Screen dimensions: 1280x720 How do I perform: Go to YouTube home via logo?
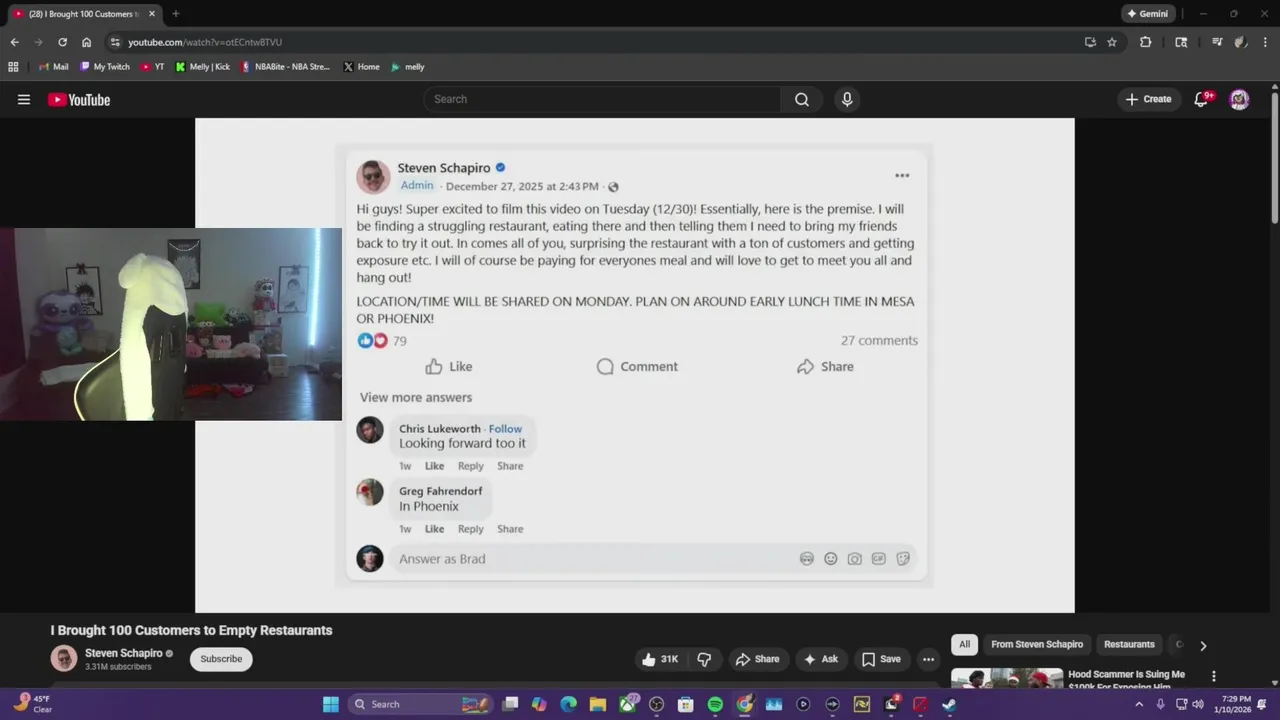tap(79, 99)
